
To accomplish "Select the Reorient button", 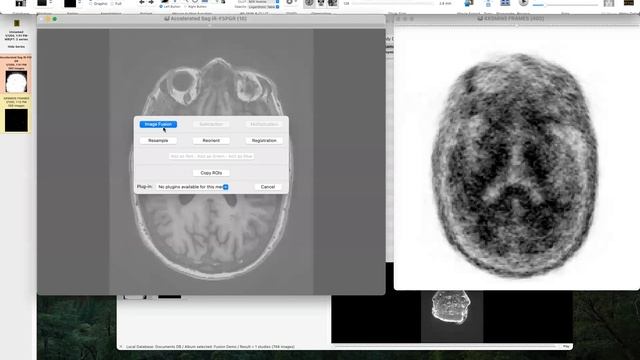I will [x=211, y=140].
